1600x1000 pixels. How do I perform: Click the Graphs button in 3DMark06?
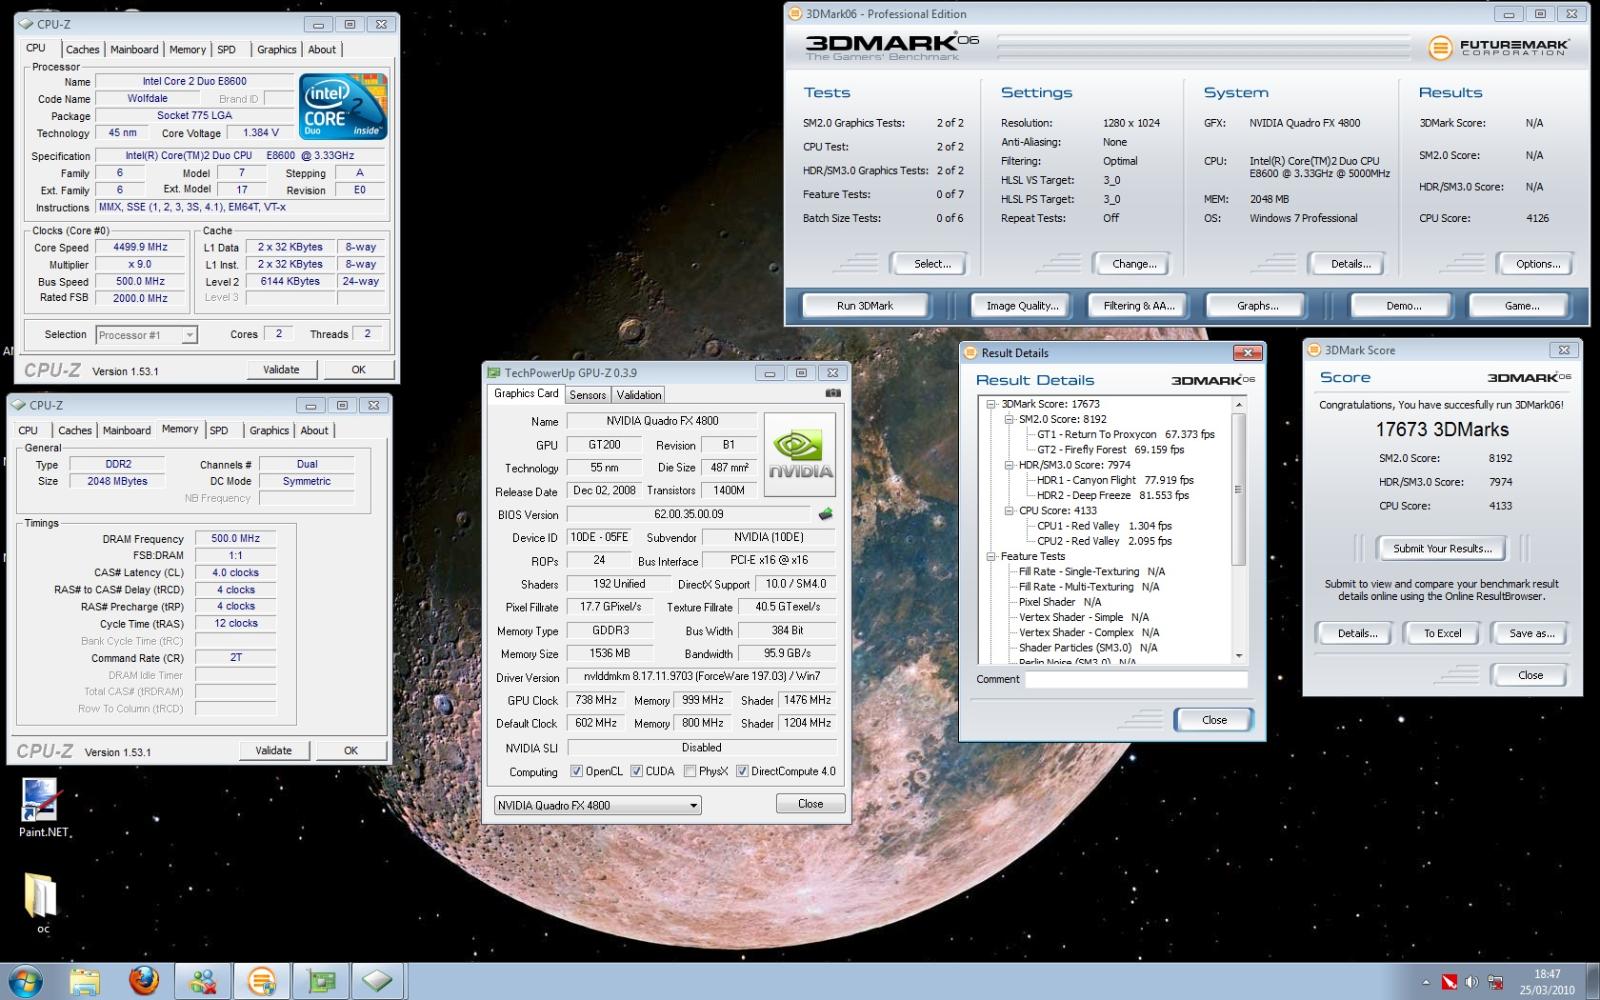pyautogui.click(x=1257, y=306)
